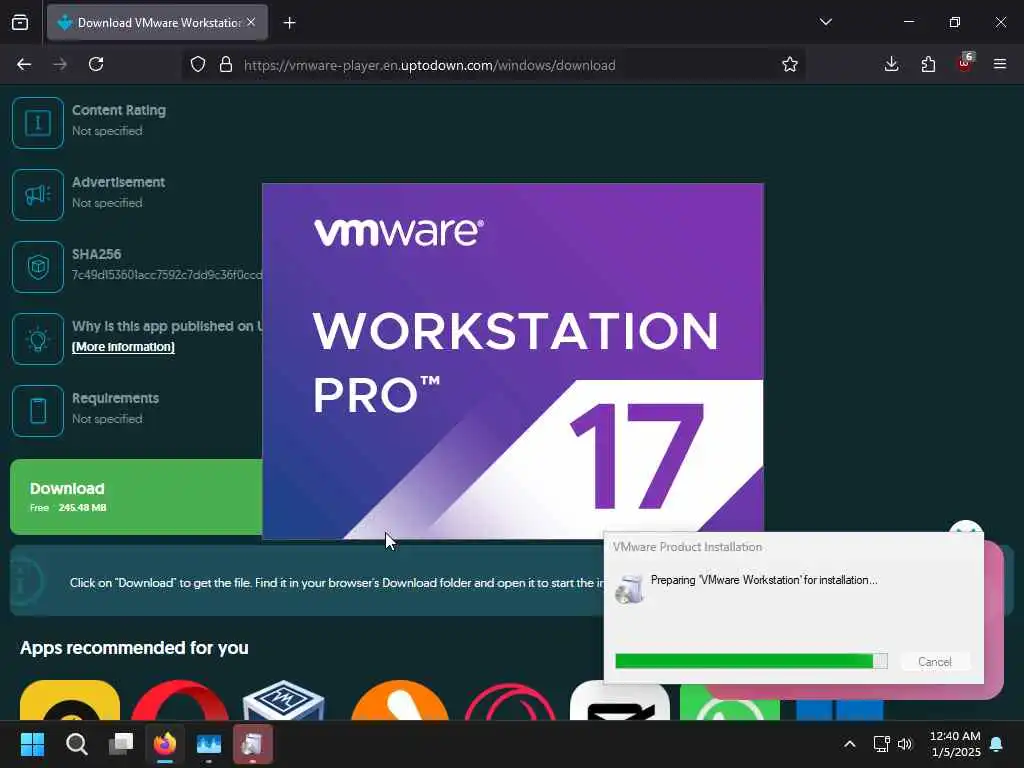
Task: Bookmark this page with the star
Action: click(x=790, y=65)
